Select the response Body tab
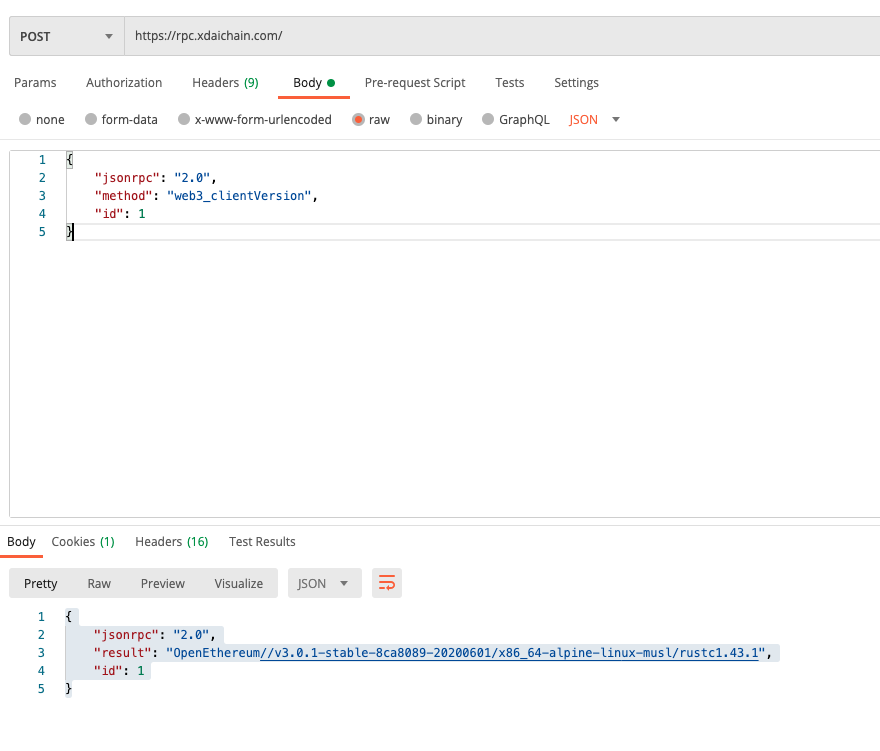This screenshot has width=880, height=751. point(21,542)
